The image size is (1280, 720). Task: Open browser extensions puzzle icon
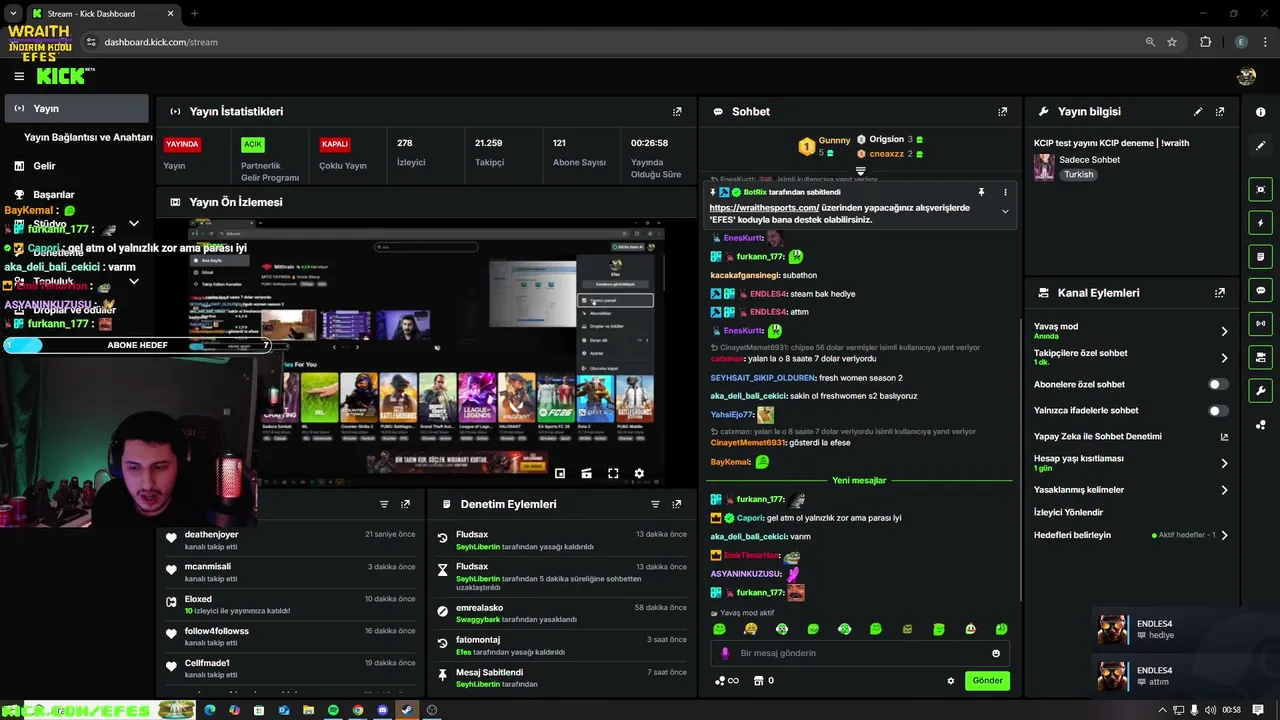point(1205,42)
